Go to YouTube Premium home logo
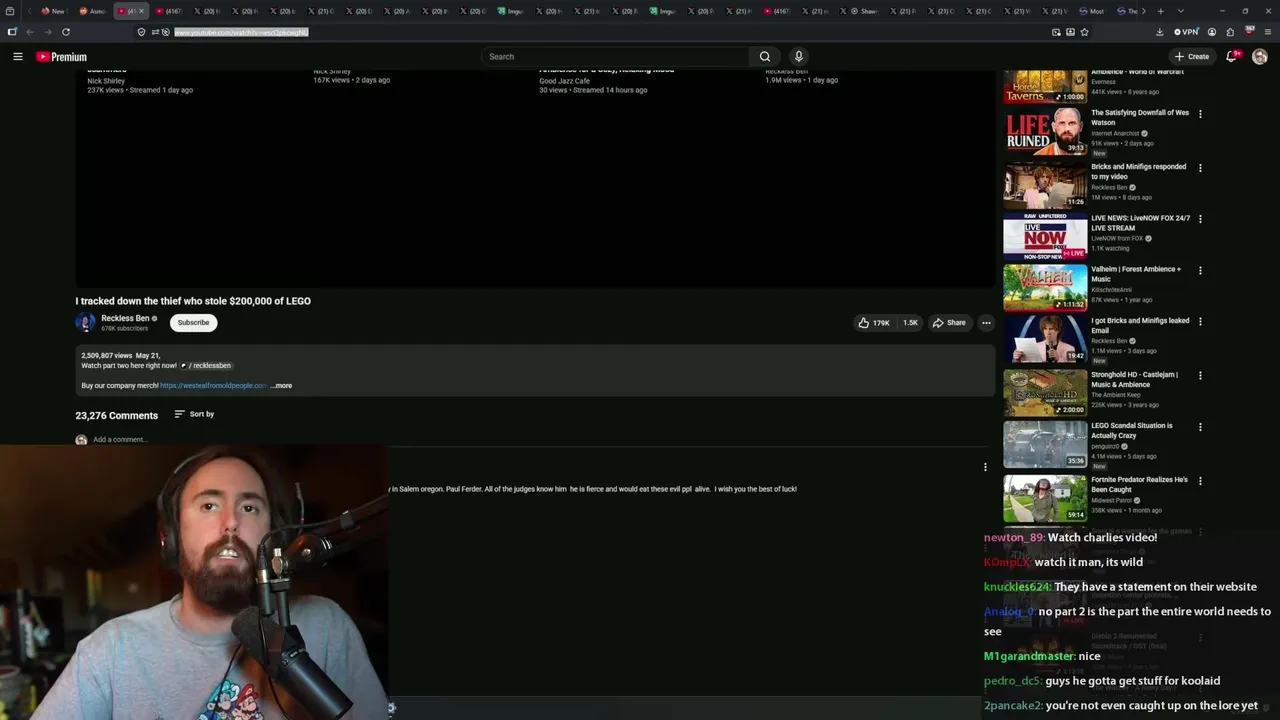This screenshot has height=720, width=1280. (62, 57)
